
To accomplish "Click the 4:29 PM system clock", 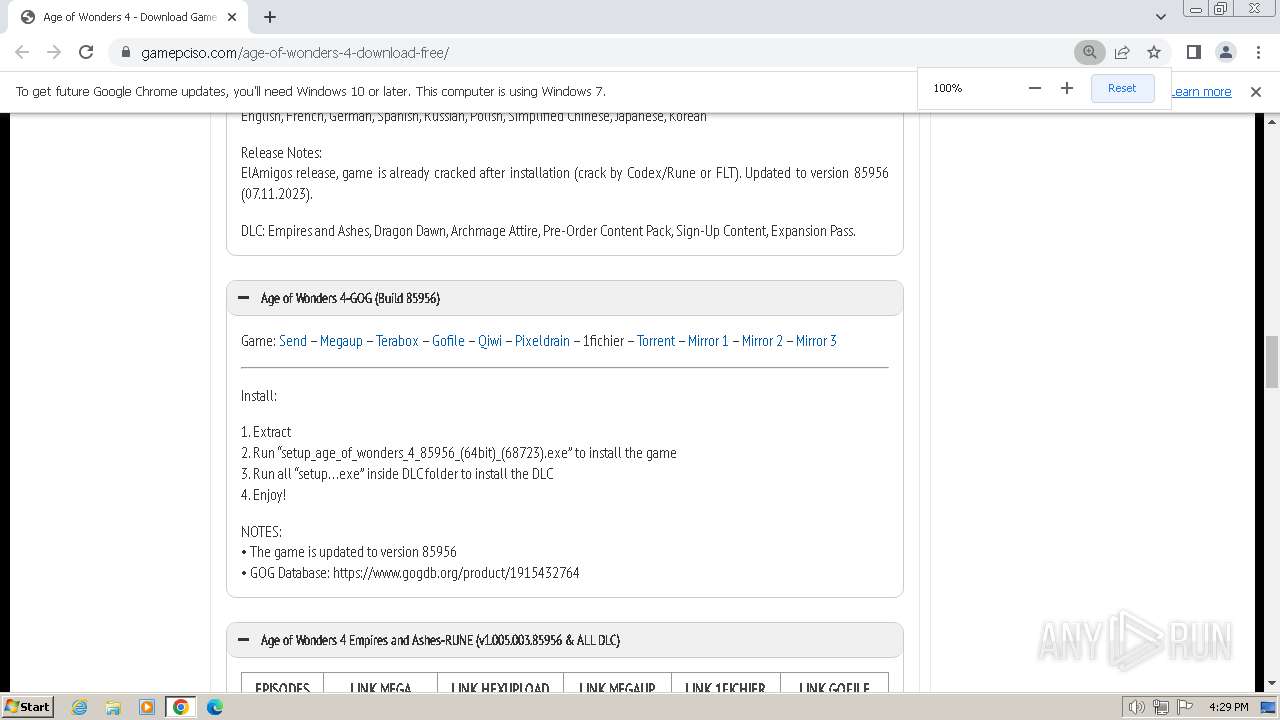I will [1228, 707].
